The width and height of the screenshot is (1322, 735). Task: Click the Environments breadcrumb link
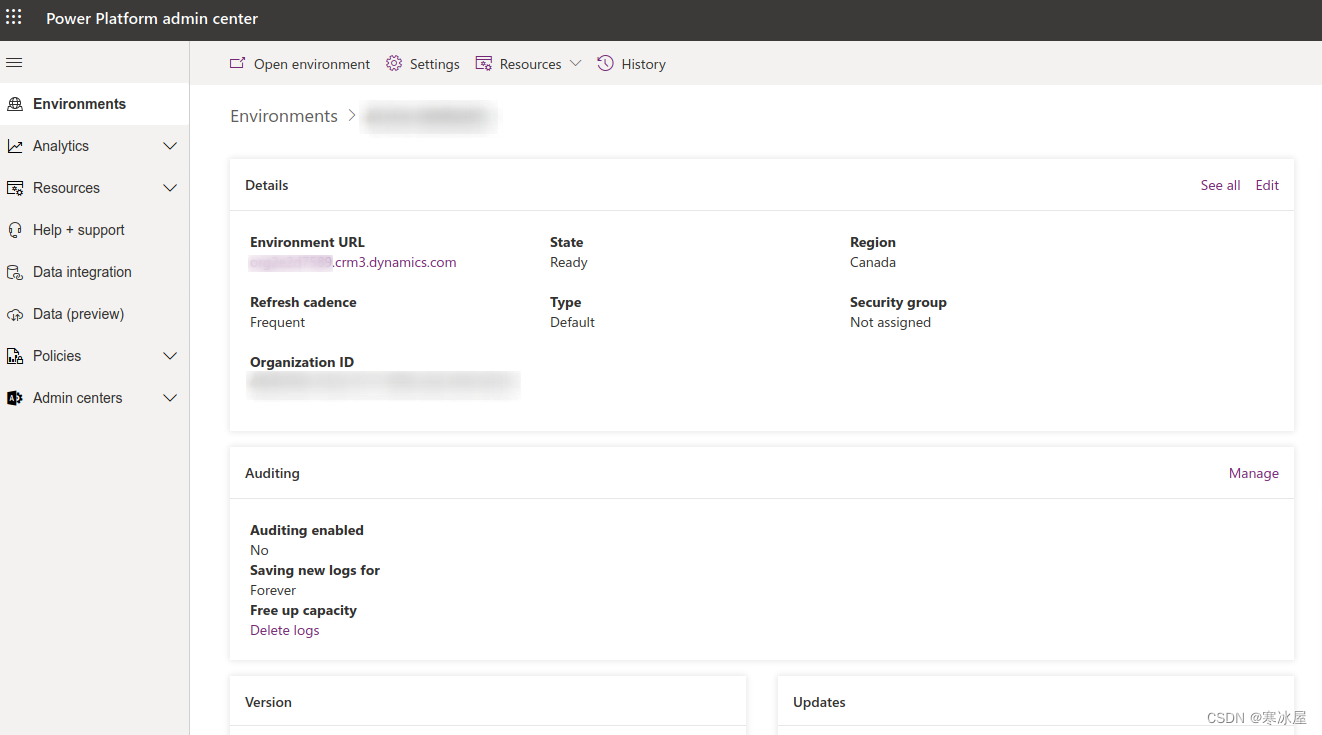(x=284, y=116)
